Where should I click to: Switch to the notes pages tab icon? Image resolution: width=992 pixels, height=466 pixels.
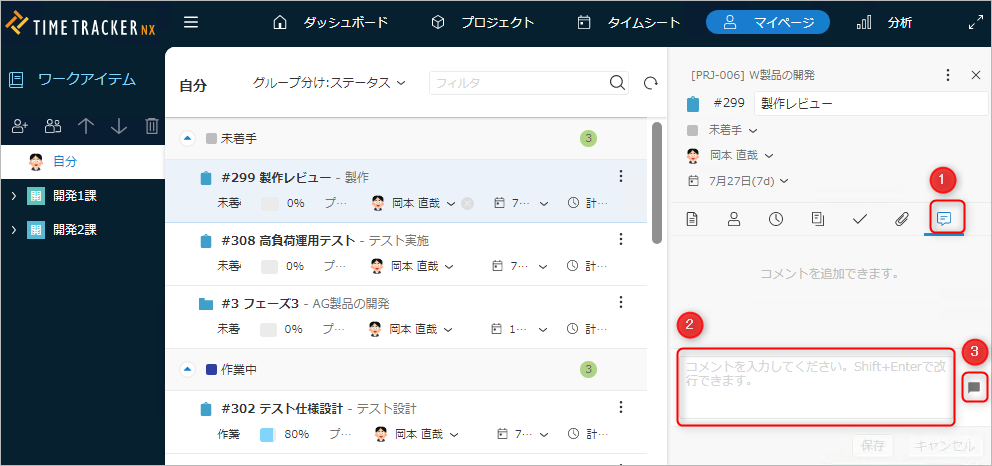[x=817, y=219]
